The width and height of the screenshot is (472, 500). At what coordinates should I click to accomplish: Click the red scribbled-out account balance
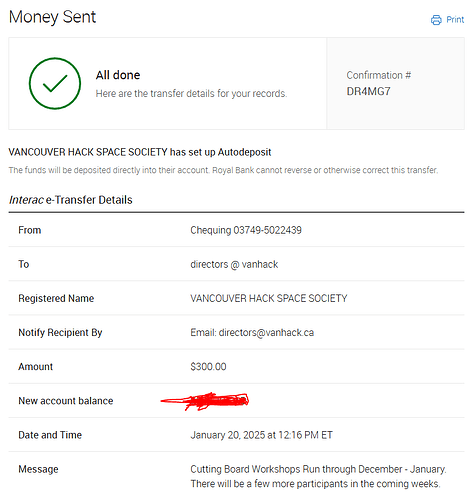point(205,401)
